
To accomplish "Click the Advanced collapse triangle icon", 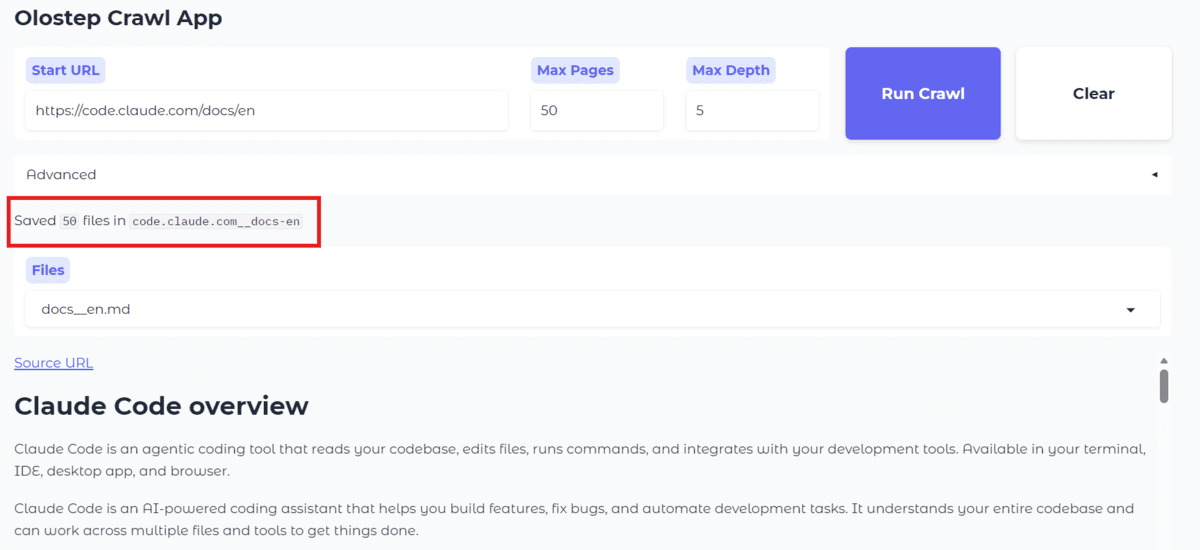I will pos(1154,174).
